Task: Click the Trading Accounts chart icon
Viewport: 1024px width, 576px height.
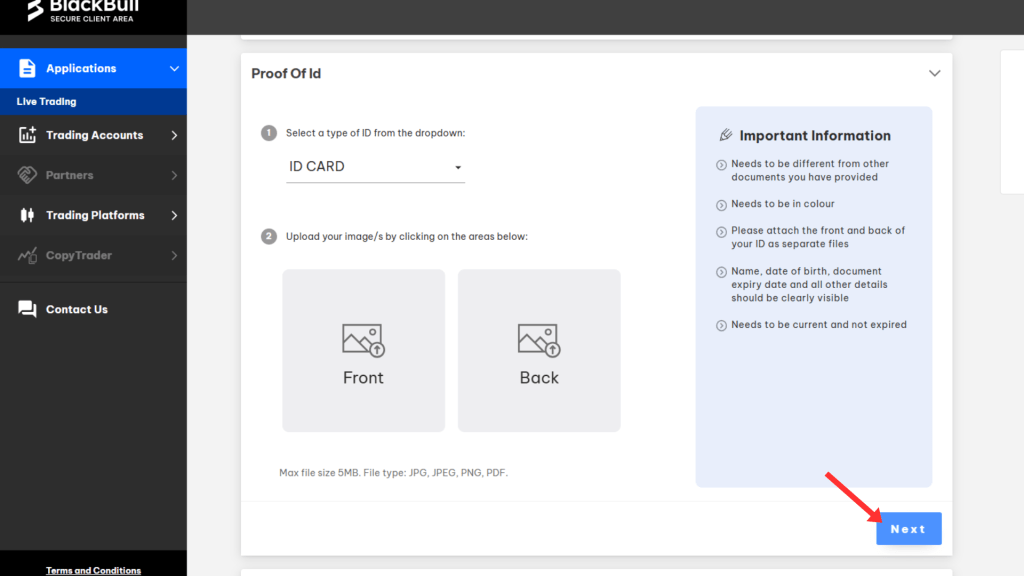Action: tap(27, 135)
